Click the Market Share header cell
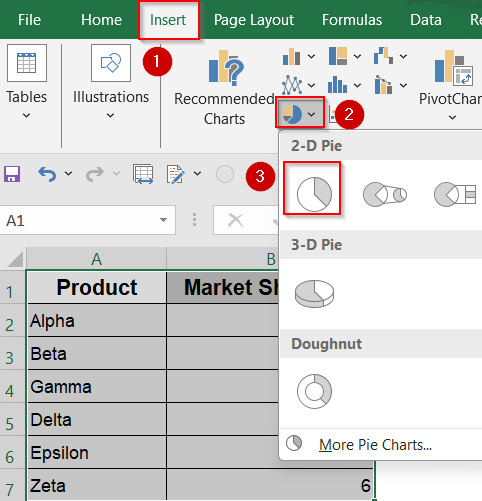Viewport: 482px width, 501px height. pyautogui.click(x=222, y=287)
